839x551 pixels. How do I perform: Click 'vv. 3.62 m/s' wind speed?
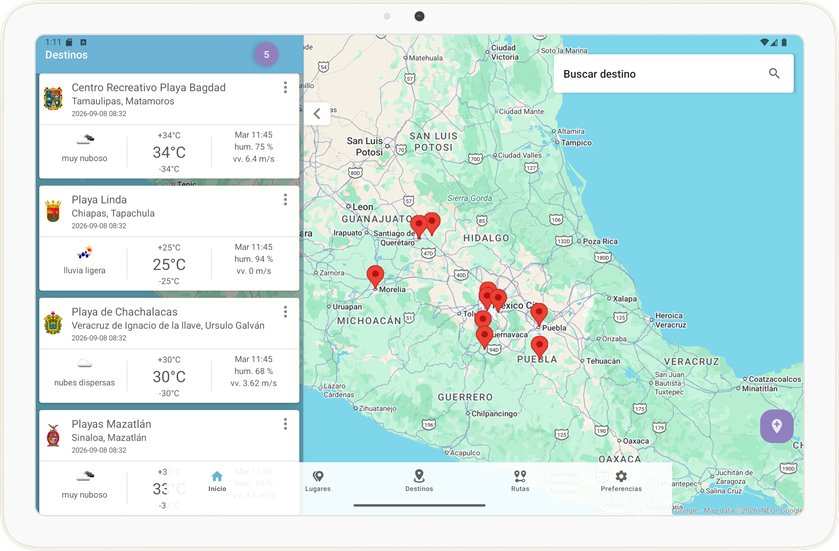coord(254,383)
